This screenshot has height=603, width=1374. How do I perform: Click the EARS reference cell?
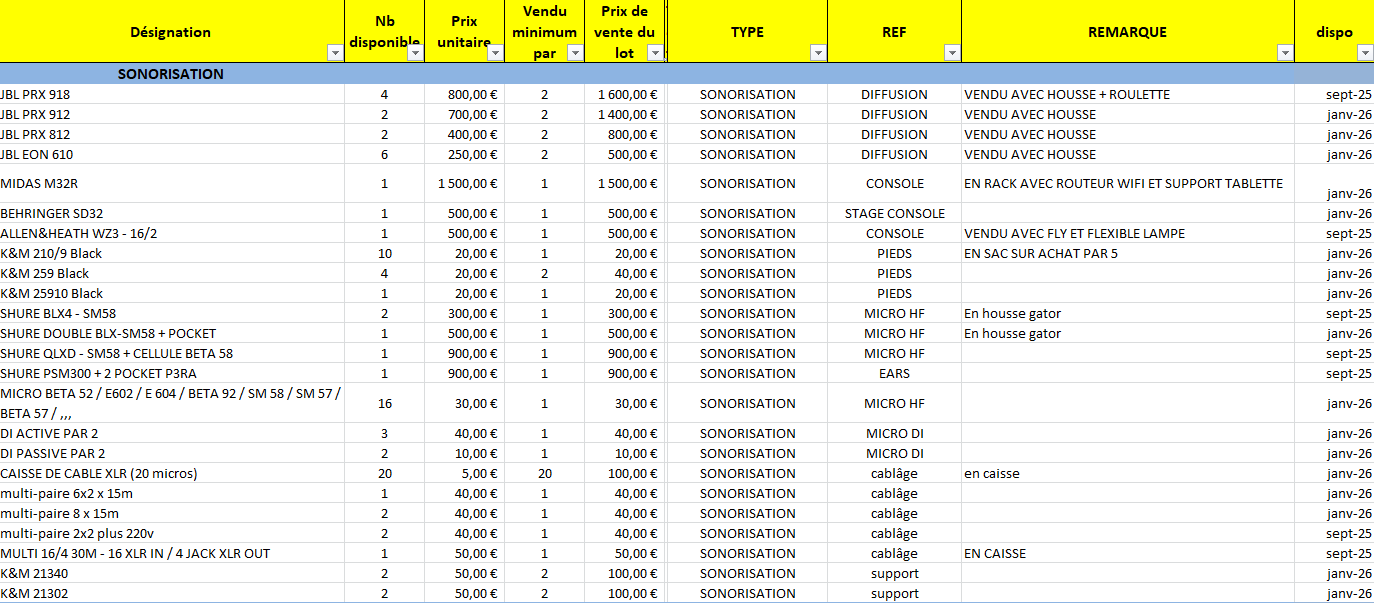tap(894, 373)
